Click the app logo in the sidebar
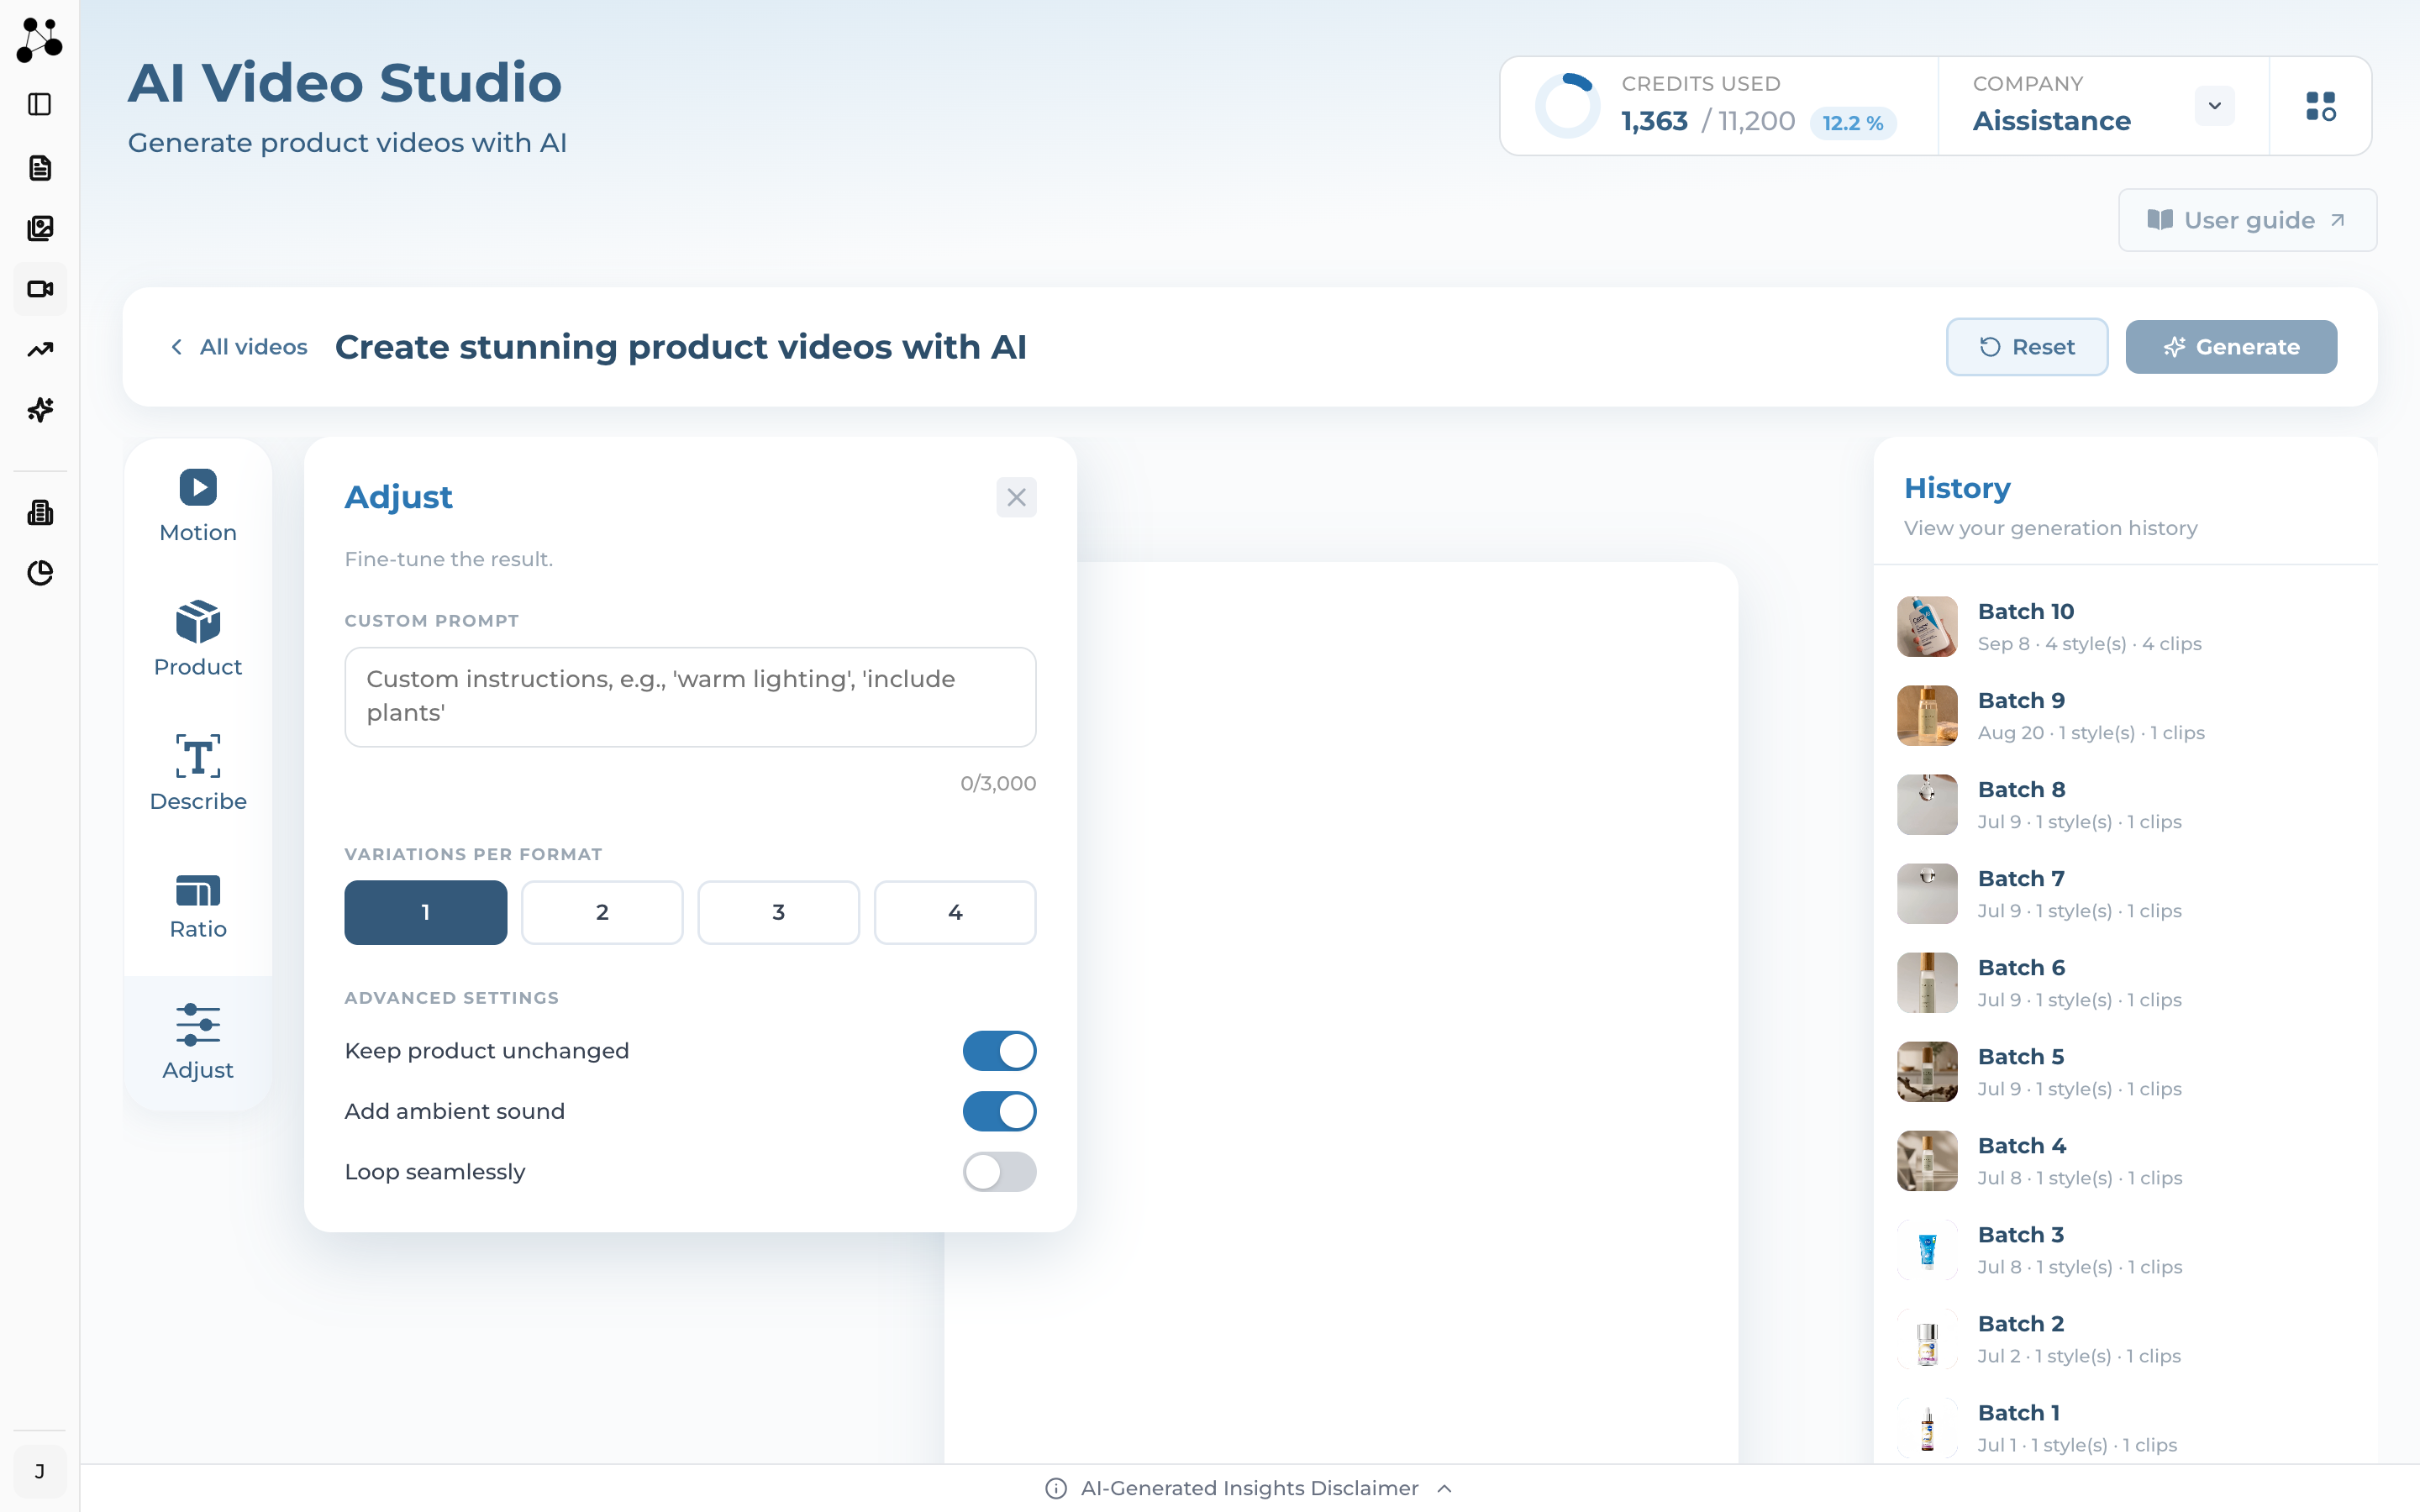 click(40, 40)
